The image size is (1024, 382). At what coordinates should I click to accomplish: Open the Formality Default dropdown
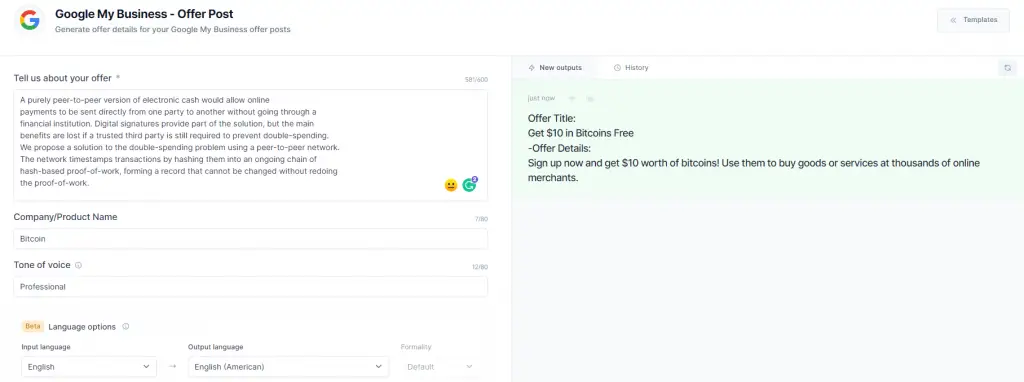click(x=440, y=367)
